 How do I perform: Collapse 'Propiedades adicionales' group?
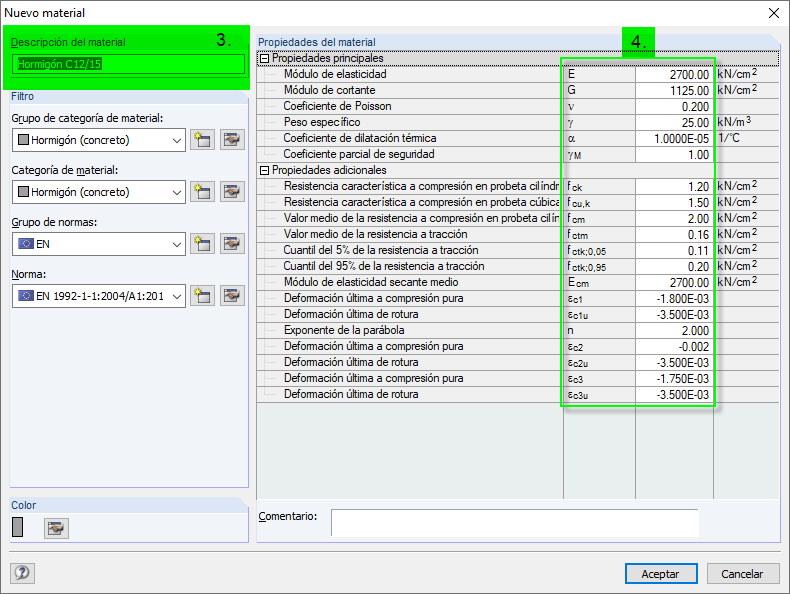click(x=265, y=170)
